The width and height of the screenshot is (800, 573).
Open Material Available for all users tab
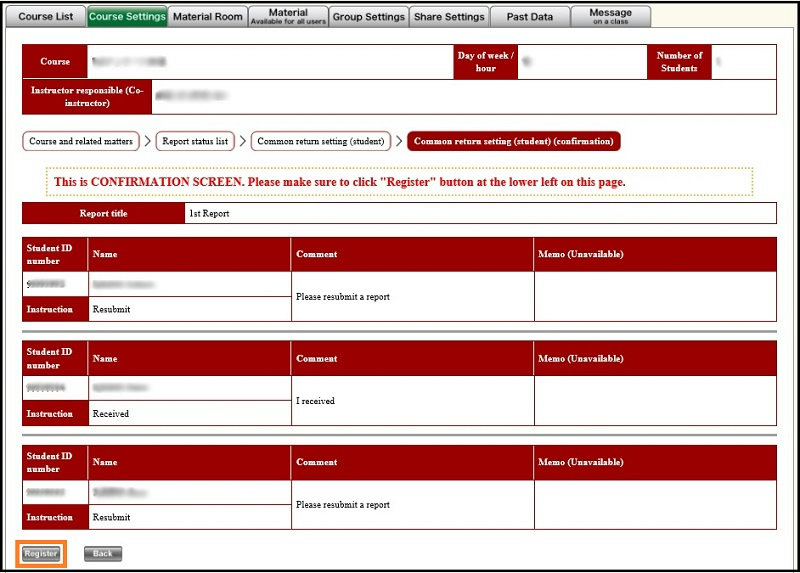(x=288, y=17)
